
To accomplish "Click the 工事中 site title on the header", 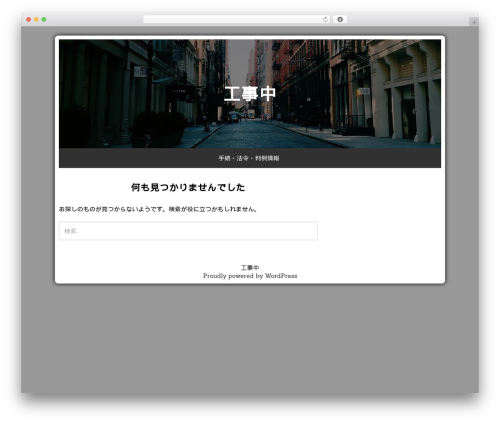I will [250, 94].
